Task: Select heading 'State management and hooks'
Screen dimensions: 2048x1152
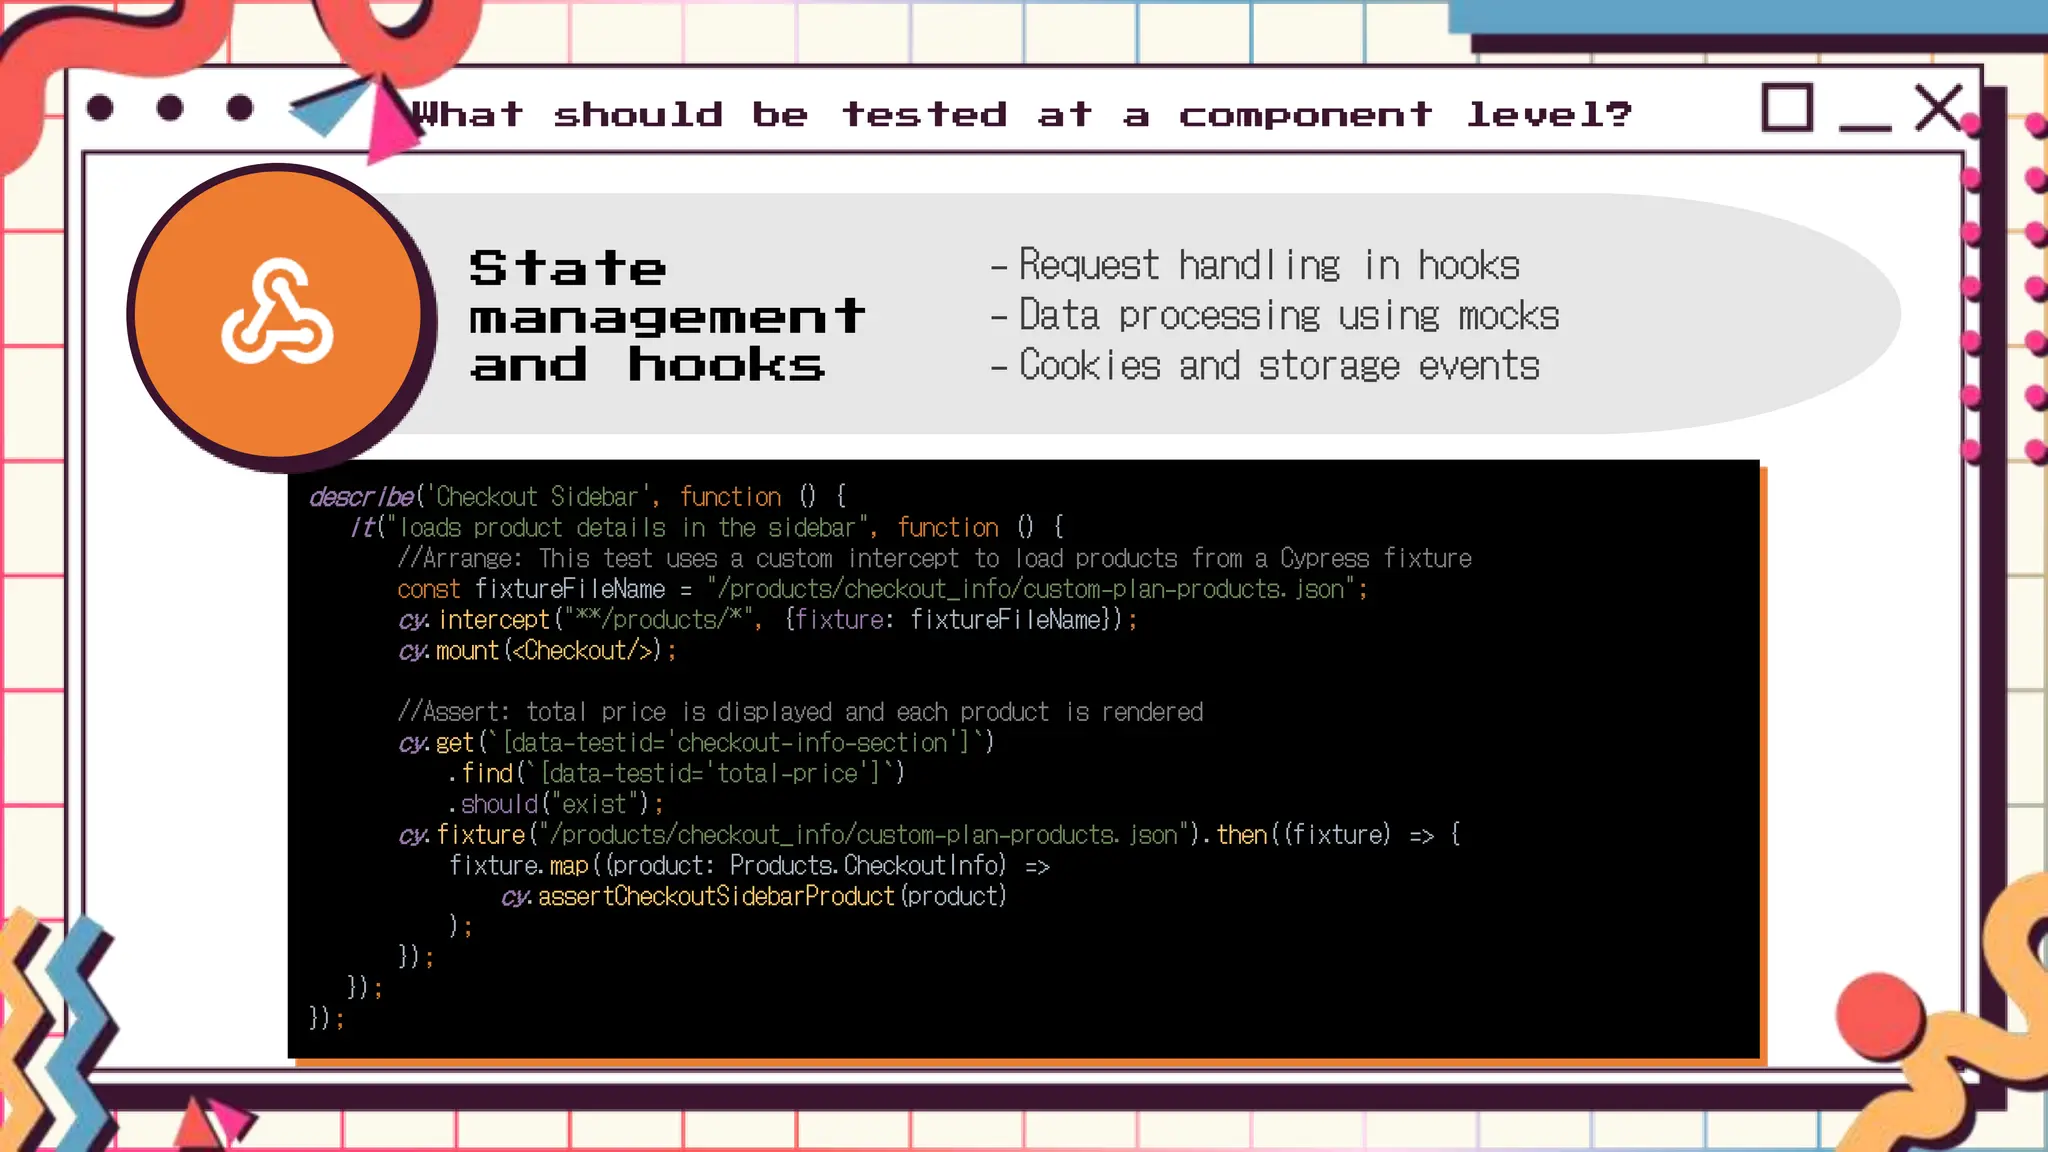Action: (667, 317)
